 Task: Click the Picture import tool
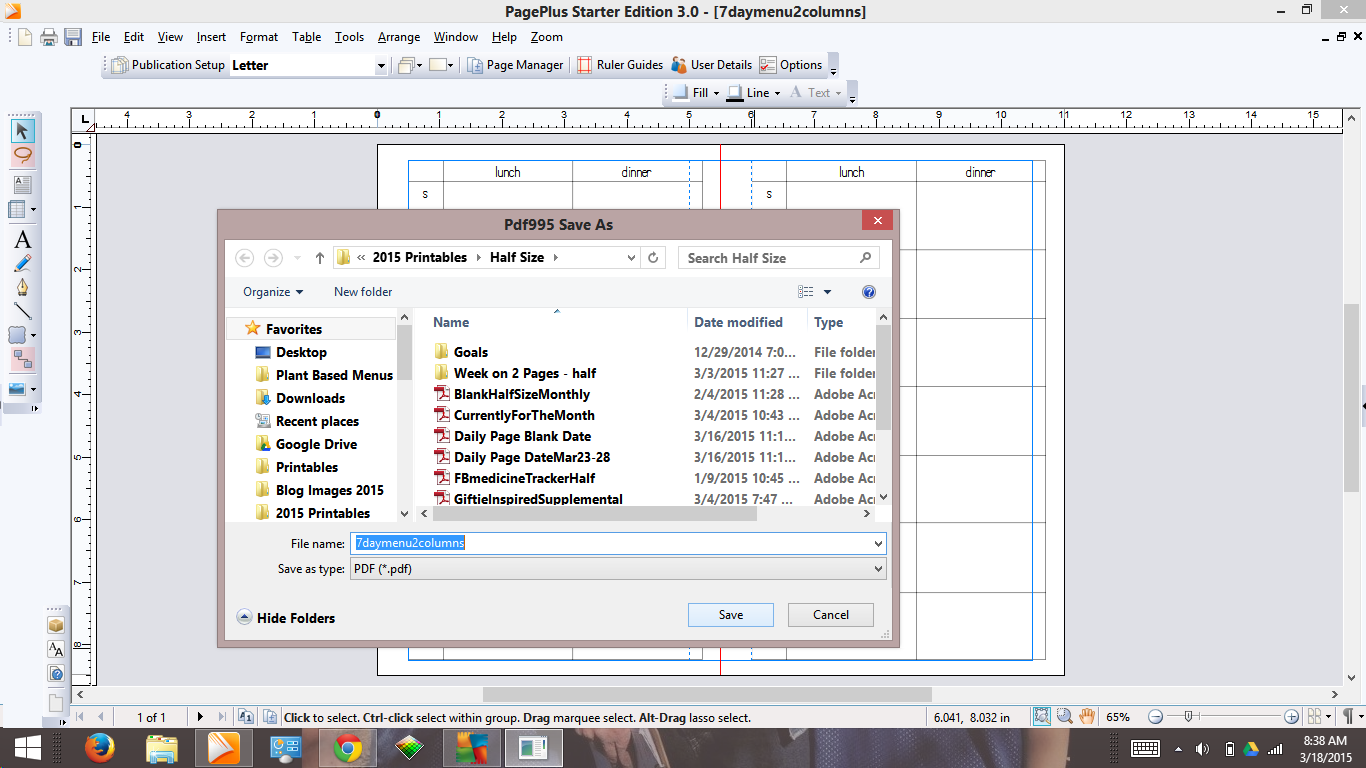[x=18, y=389]
